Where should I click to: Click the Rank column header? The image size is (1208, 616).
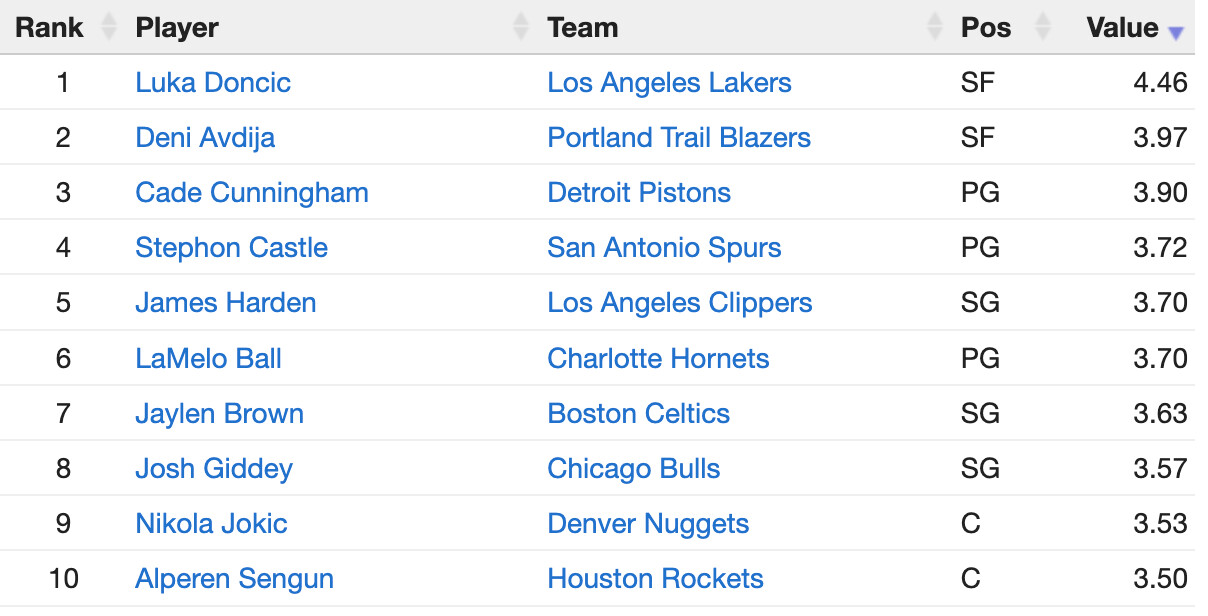click(x=49, y=27)
